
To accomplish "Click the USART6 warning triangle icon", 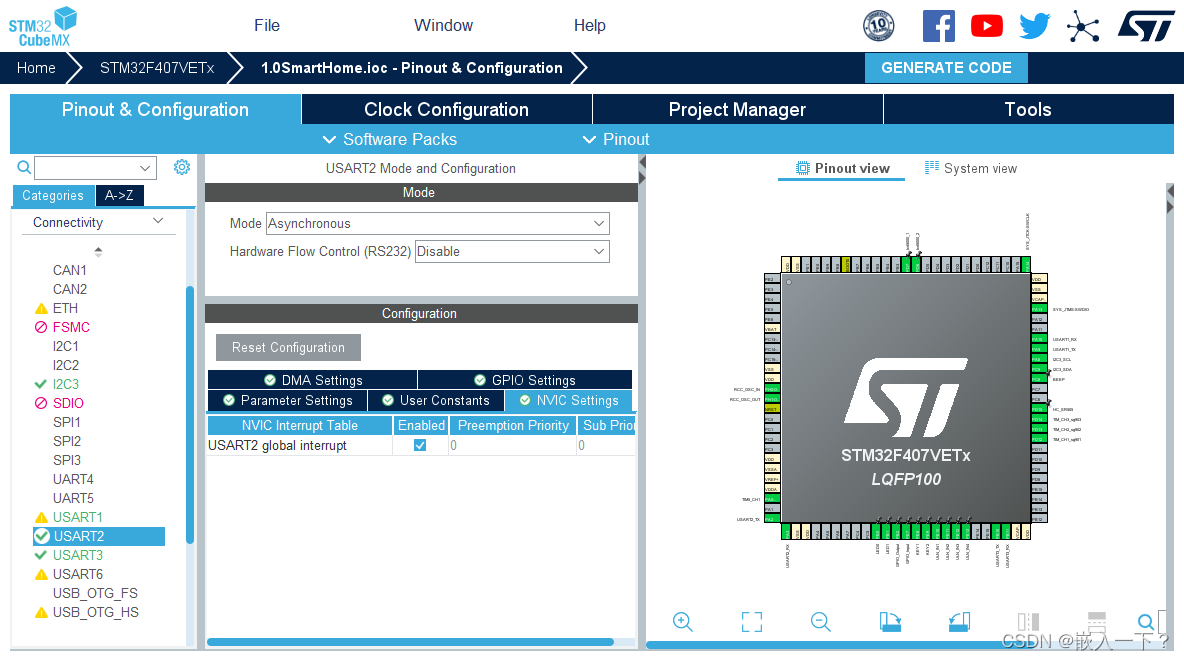I will point(42,575).
